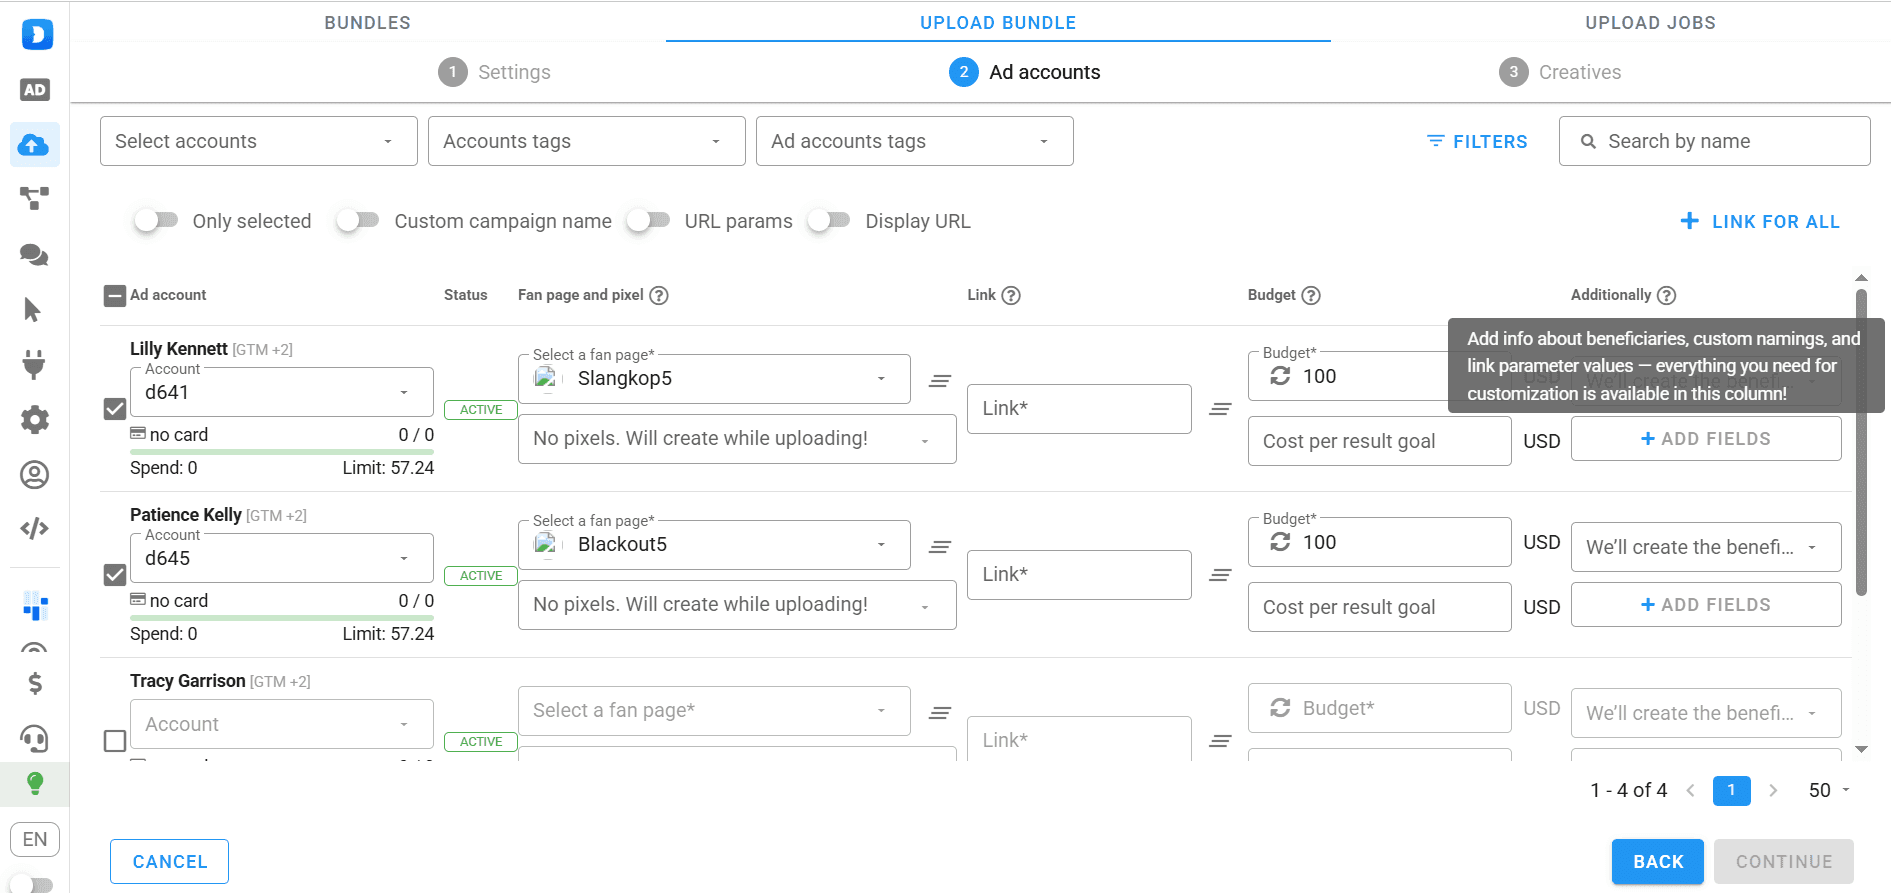Image resolution: width=1891 pixels, height=893 pixels.
Task: Enable the Only selected toggle
Action: pos(156,221)
